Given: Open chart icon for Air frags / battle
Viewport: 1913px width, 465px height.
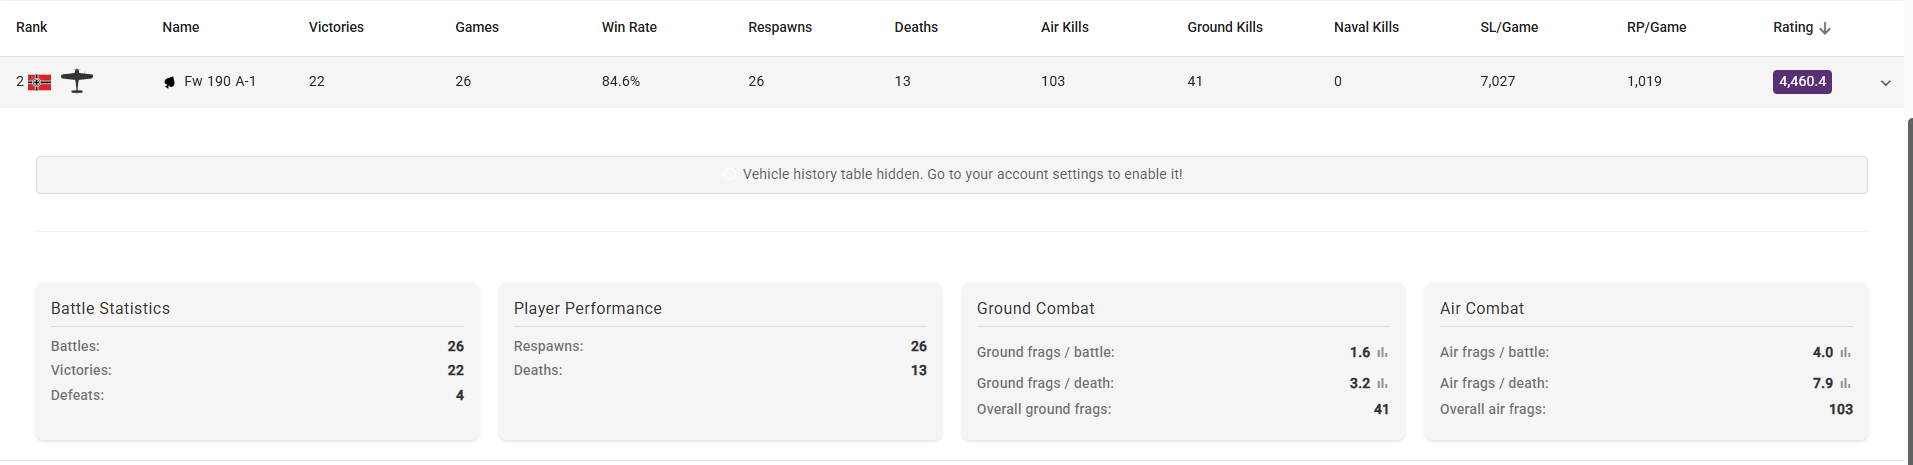Looking at the screenshot, I should pos(1845,352).
